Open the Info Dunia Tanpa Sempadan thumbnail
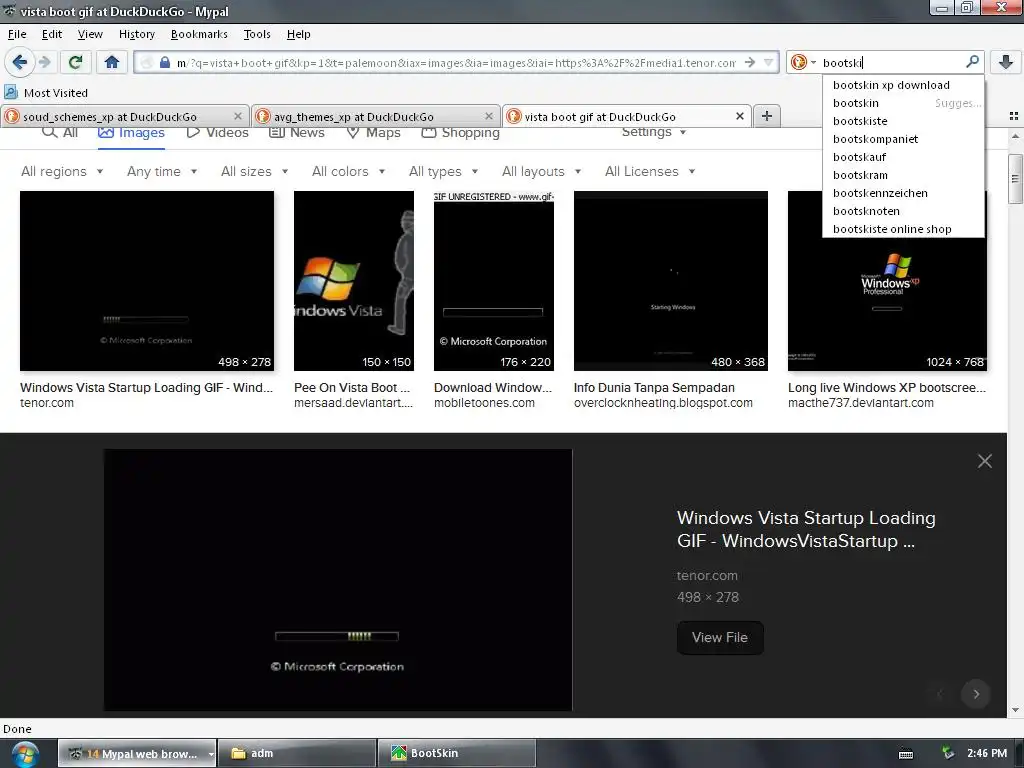Viewport: 1024px width, 768px height. [x=671, y=281]
